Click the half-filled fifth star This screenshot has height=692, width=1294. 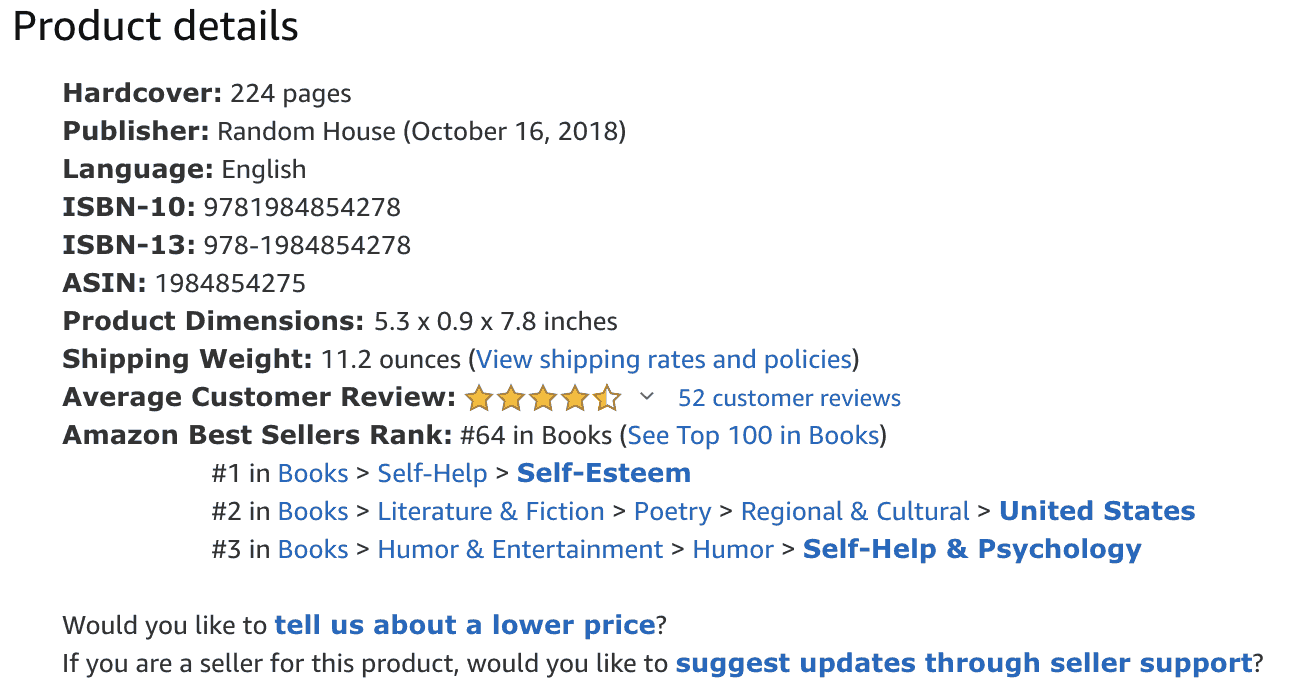[608, 398]
